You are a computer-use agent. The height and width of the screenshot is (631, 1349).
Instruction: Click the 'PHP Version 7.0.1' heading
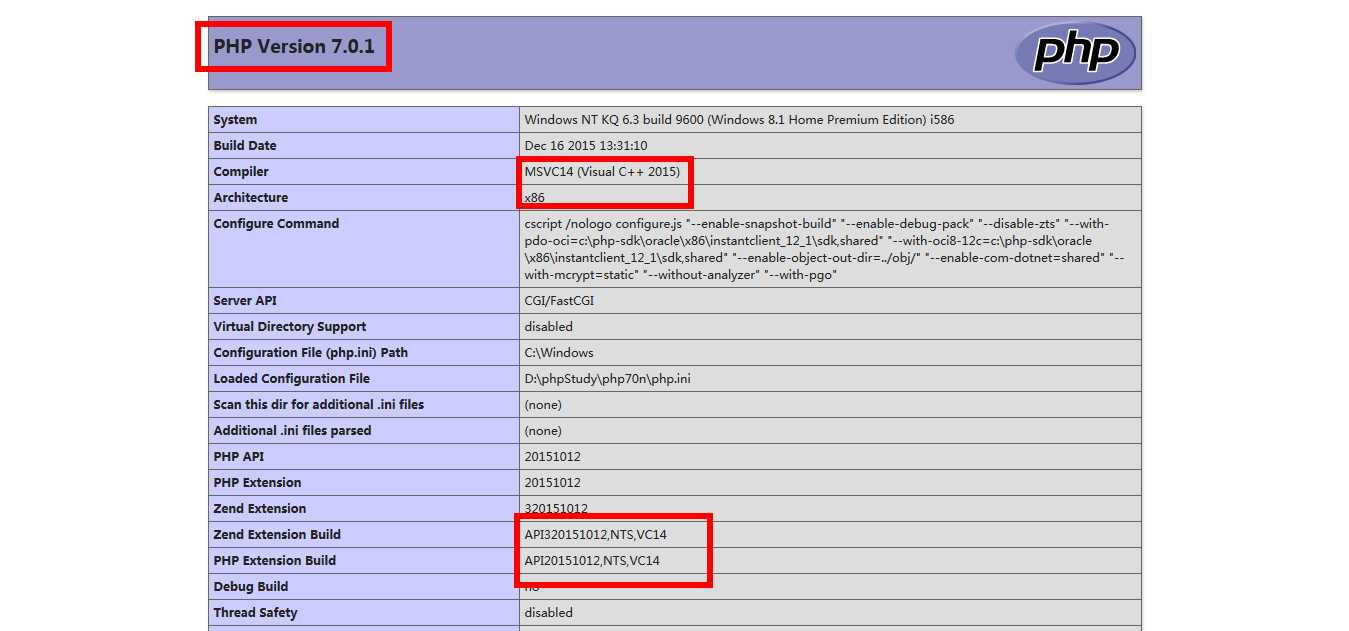point(294,46)
